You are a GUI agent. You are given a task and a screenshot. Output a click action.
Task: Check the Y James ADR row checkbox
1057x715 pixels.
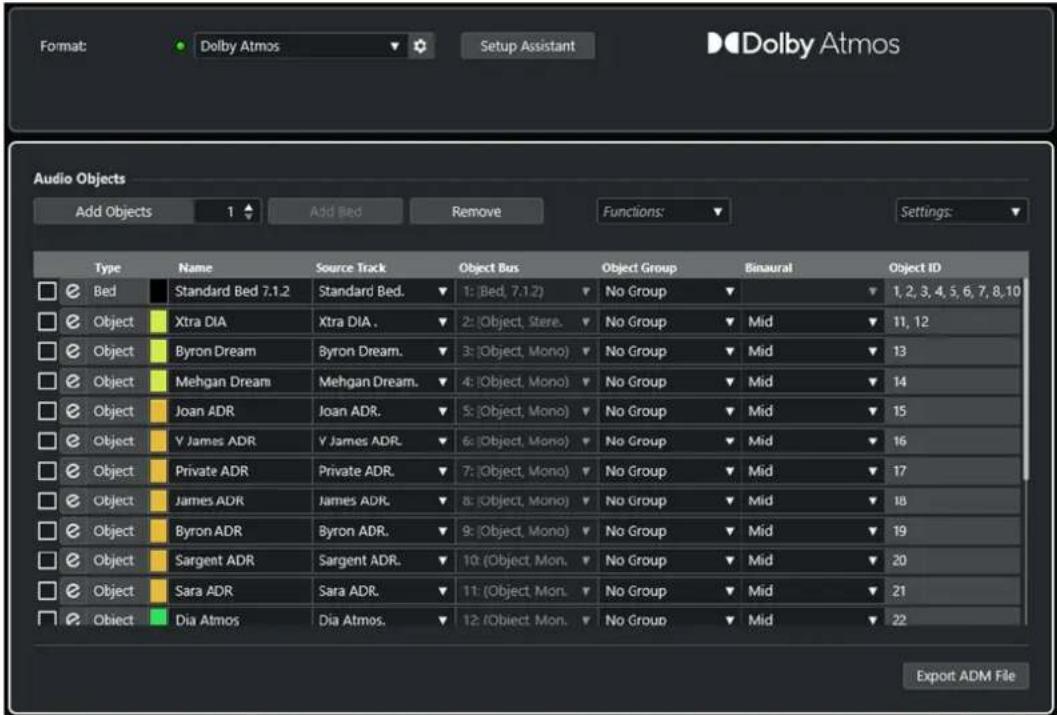tap(47, 441)
